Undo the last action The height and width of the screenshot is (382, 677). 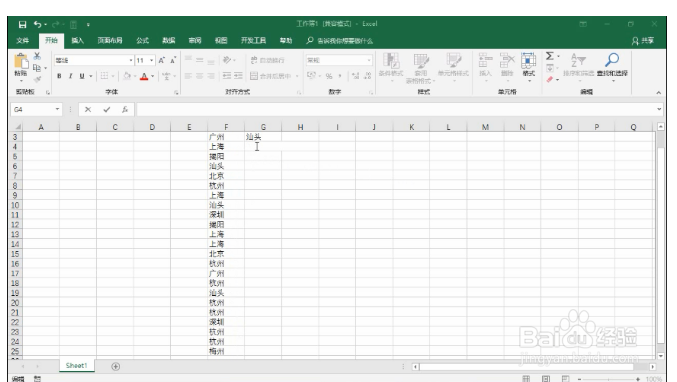coord(38,24)
